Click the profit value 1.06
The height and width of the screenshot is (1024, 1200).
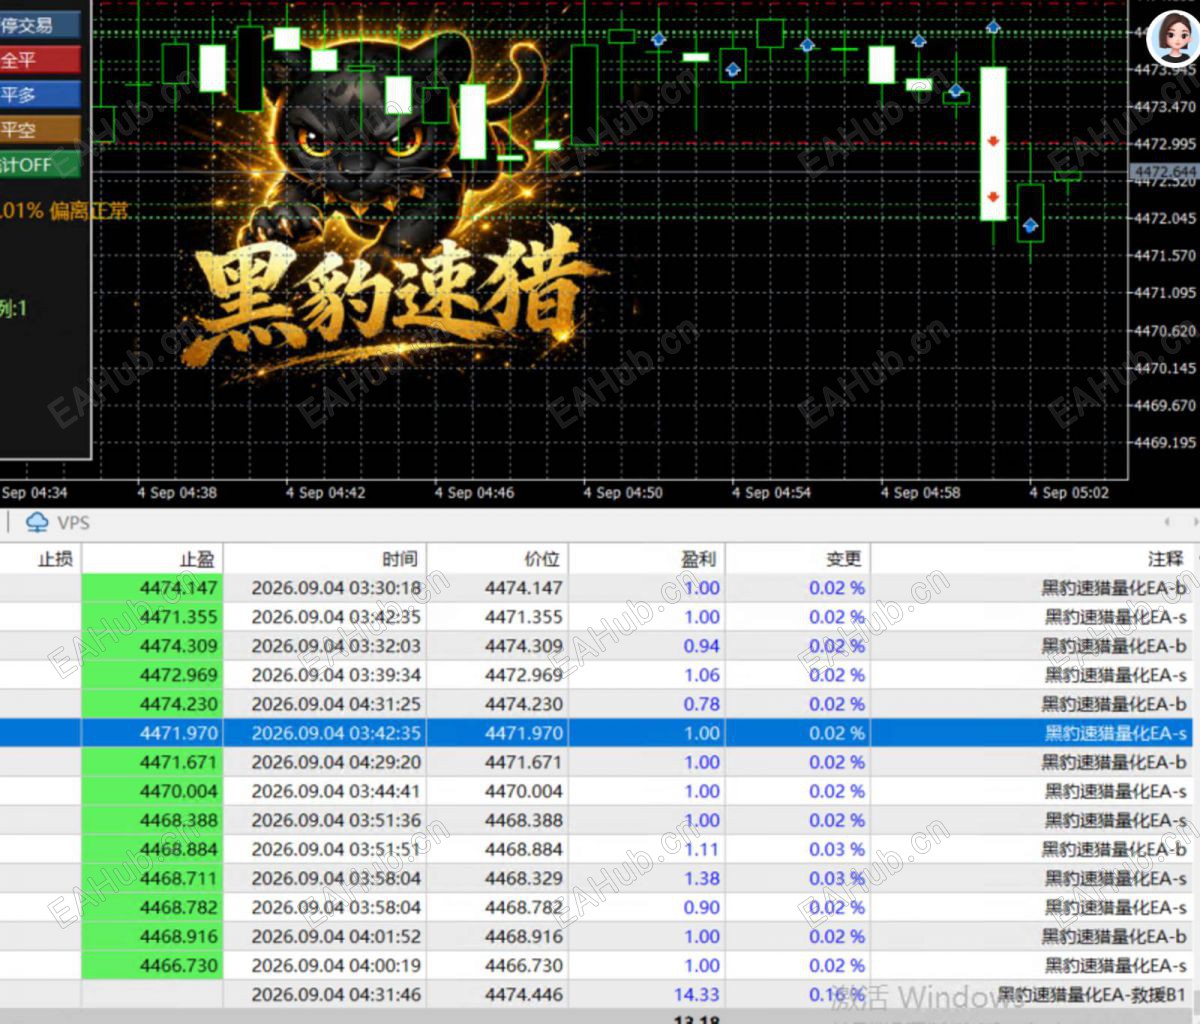[x=701, y=675]
